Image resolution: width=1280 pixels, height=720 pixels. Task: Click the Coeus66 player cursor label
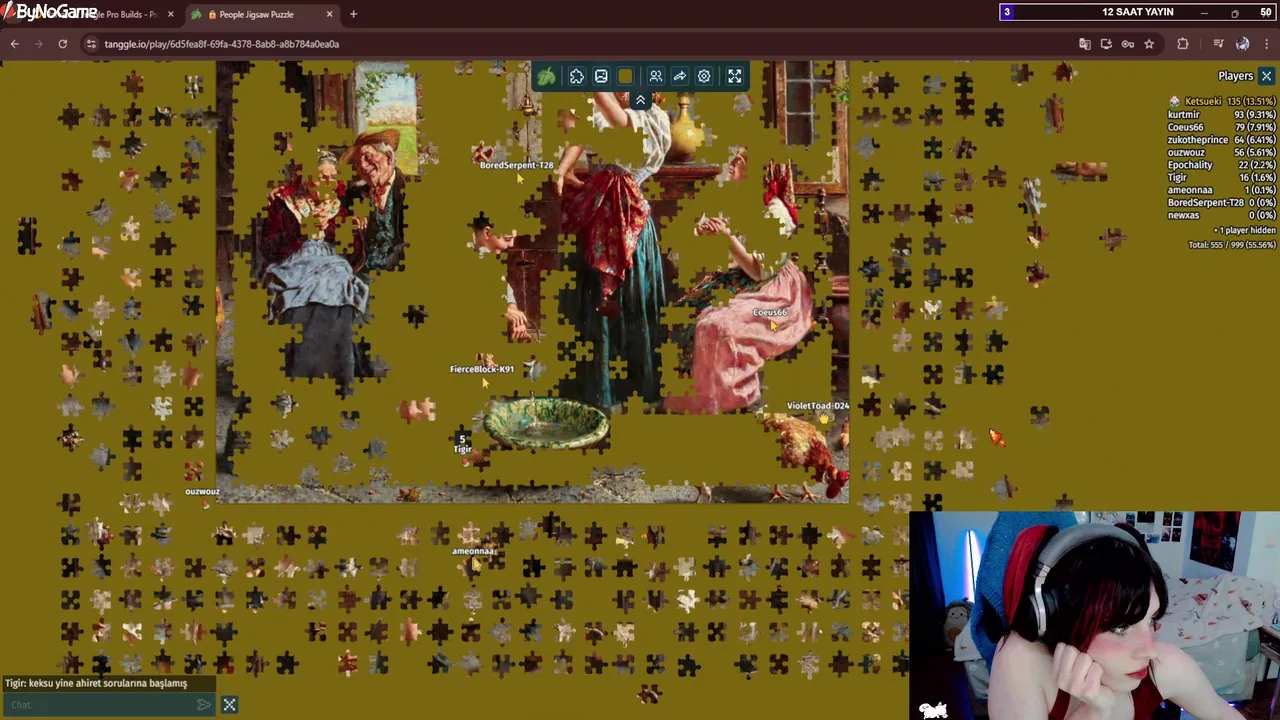pos(770,312)
